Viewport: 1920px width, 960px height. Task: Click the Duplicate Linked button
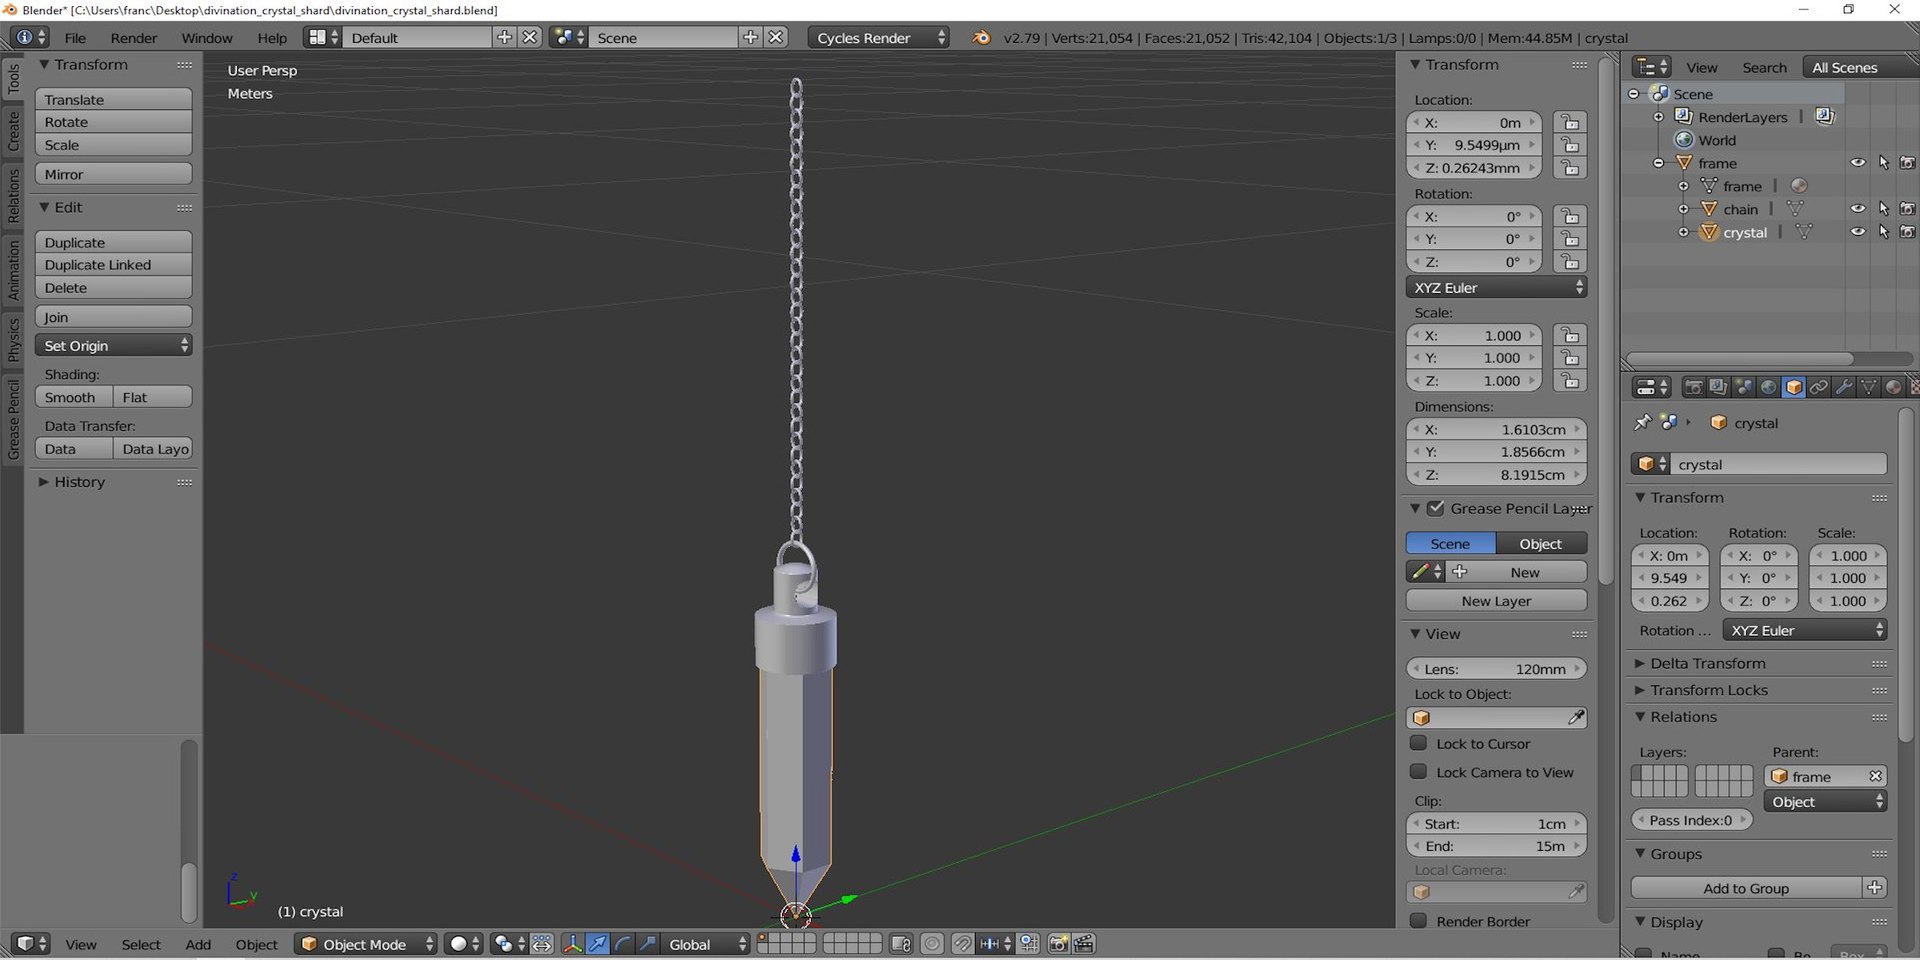point(113,265)
